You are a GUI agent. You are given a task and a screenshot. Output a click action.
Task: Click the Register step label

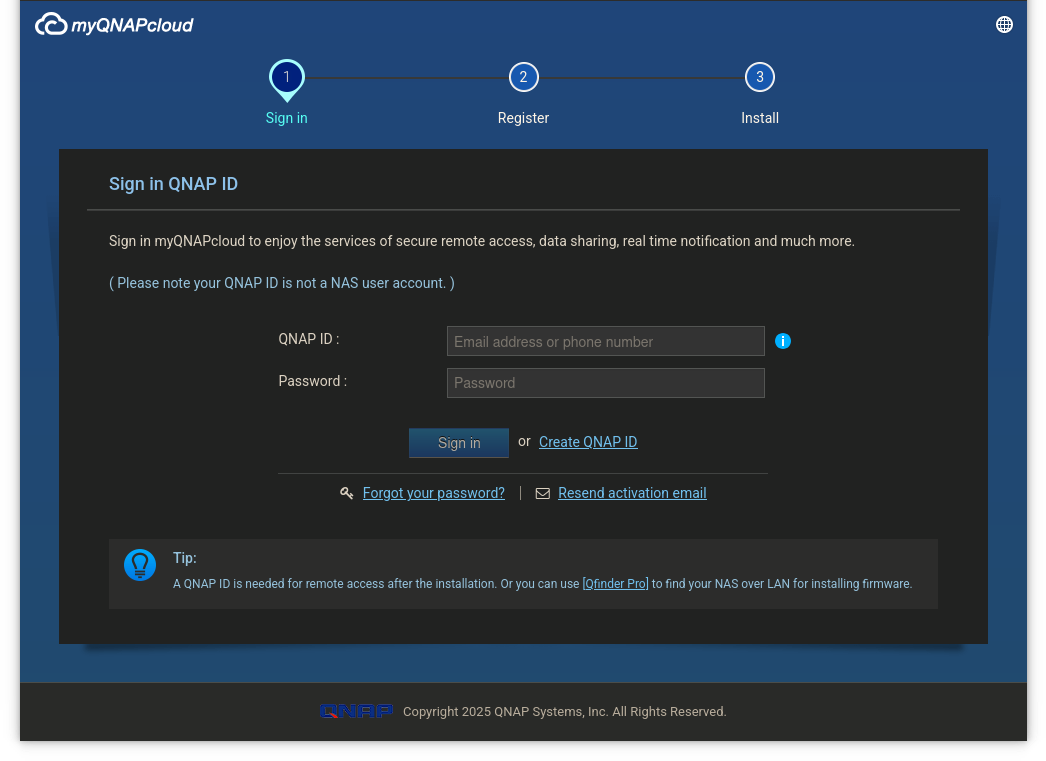point(523,118)
